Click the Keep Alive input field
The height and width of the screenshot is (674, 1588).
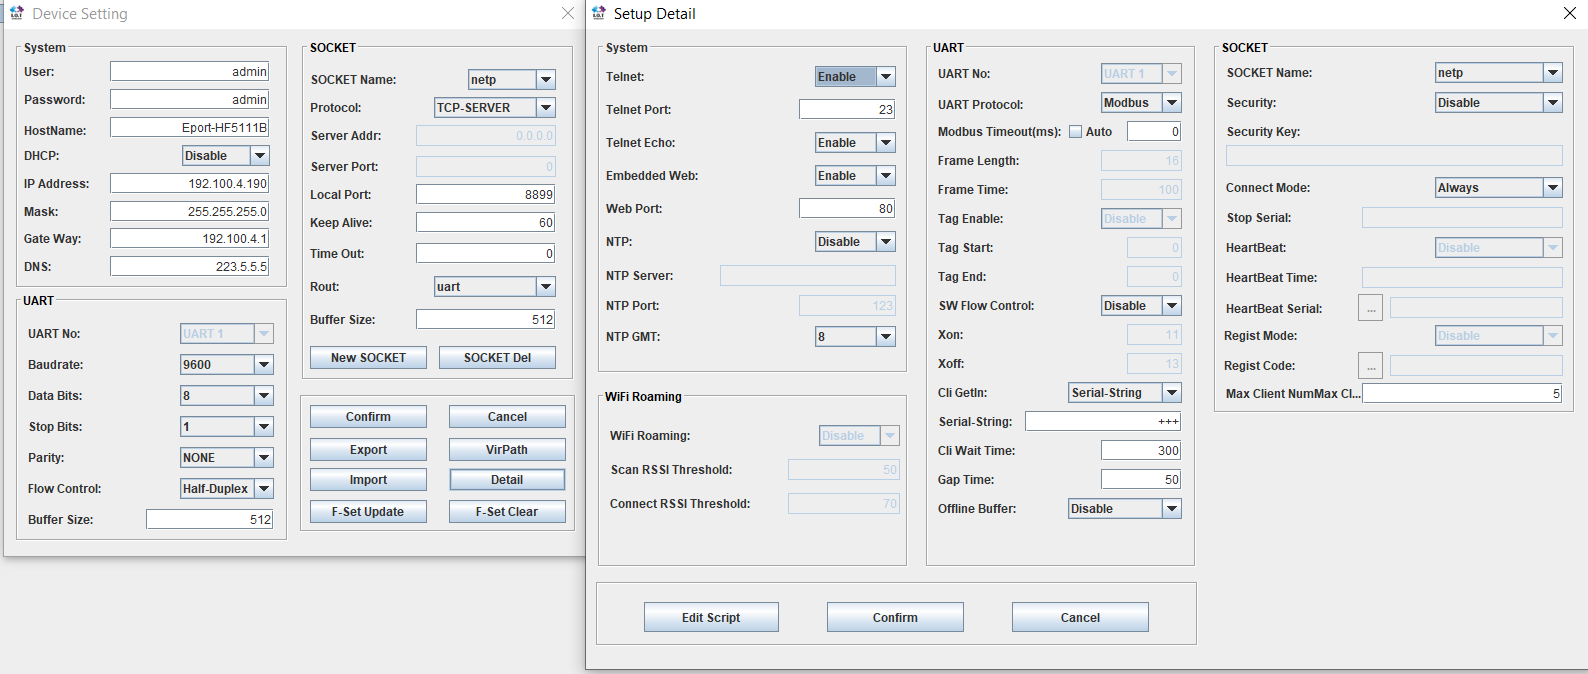(x=486, y=223)
